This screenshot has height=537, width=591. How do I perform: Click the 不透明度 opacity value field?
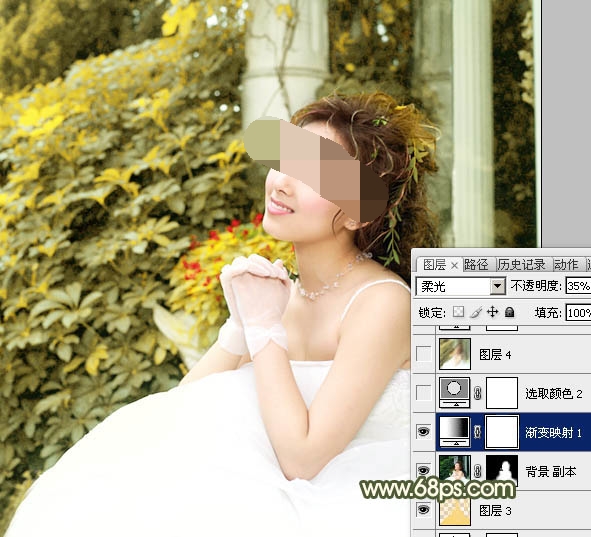578,286
